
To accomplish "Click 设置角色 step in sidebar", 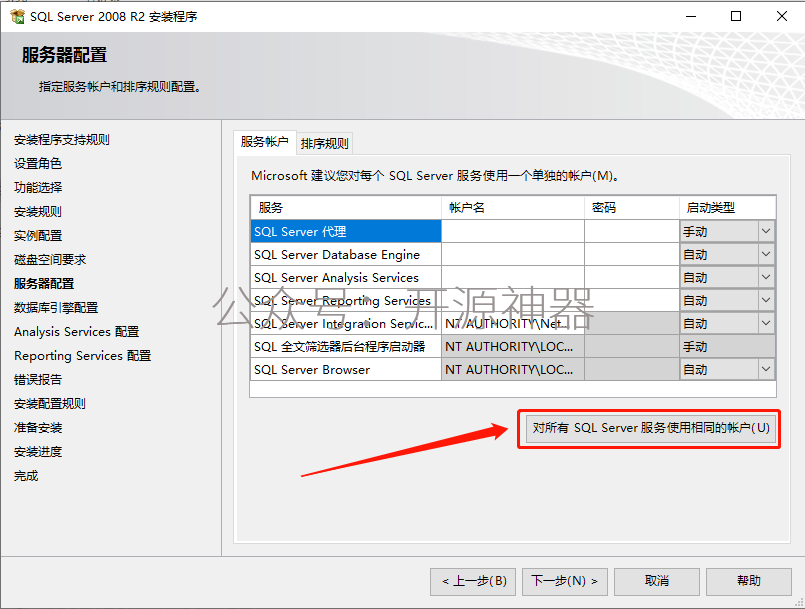I will click(38, 163).
